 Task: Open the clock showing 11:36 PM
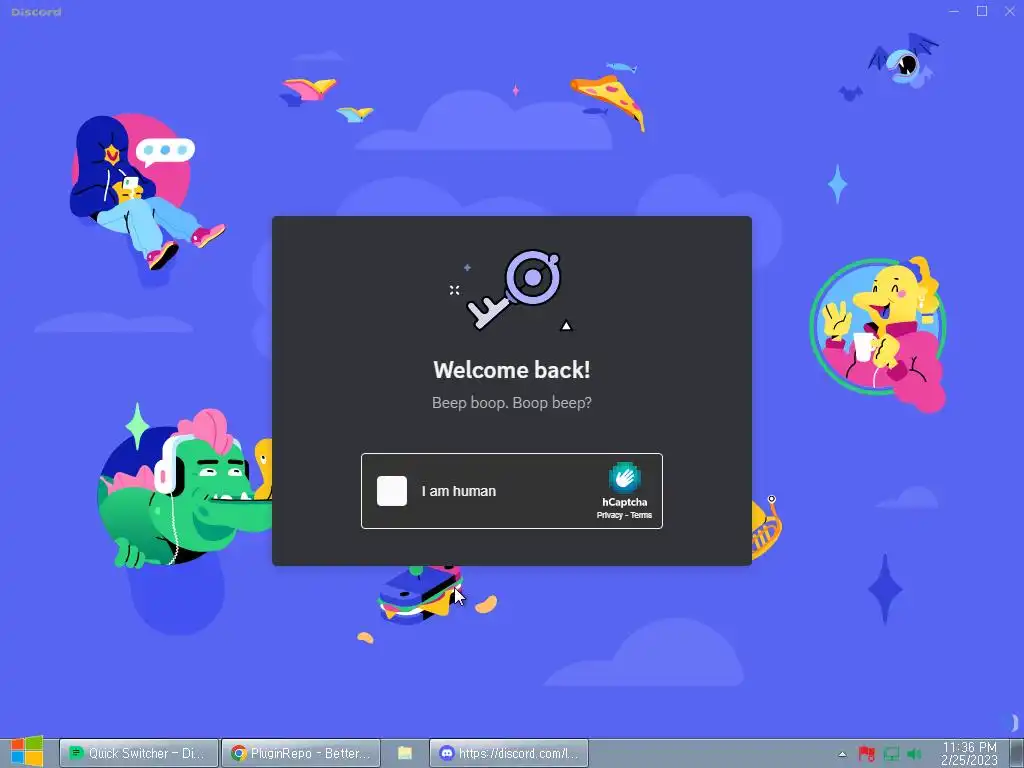pyautogui.click(x=969, y=754)
